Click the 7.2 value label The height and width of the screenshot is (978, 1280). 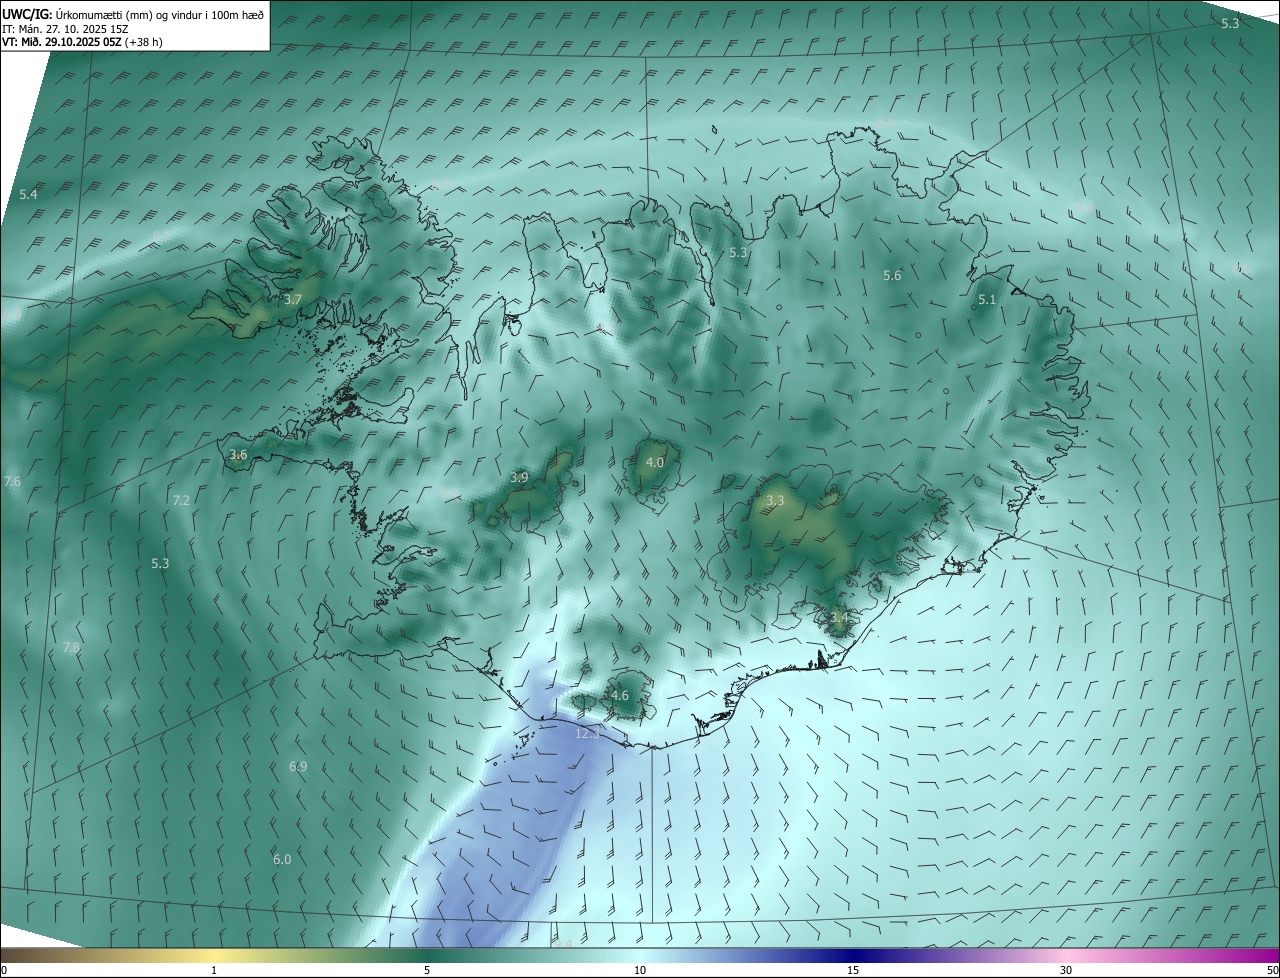[x=181, y=501]
